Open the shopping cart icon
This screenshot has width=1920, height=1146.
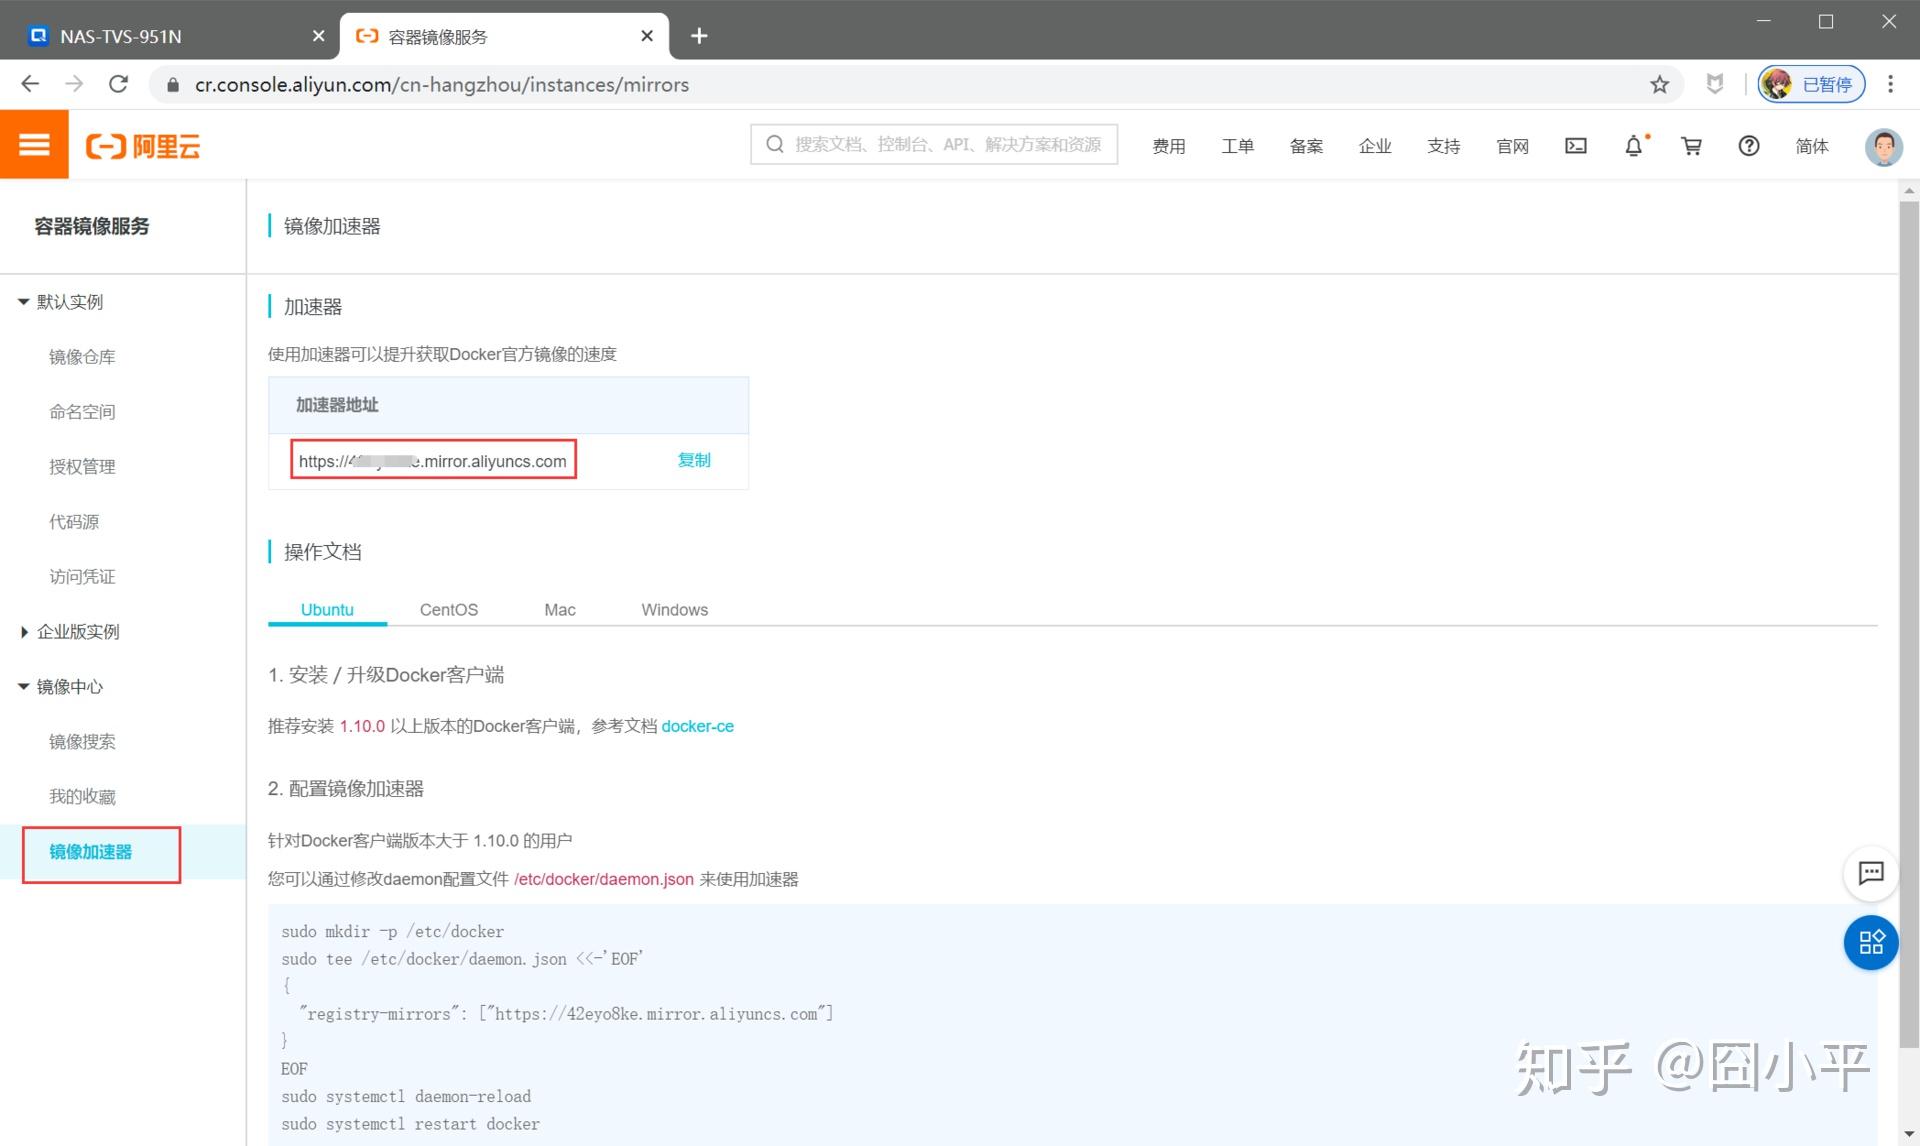pyautogui.click(x=1691, y=146)
